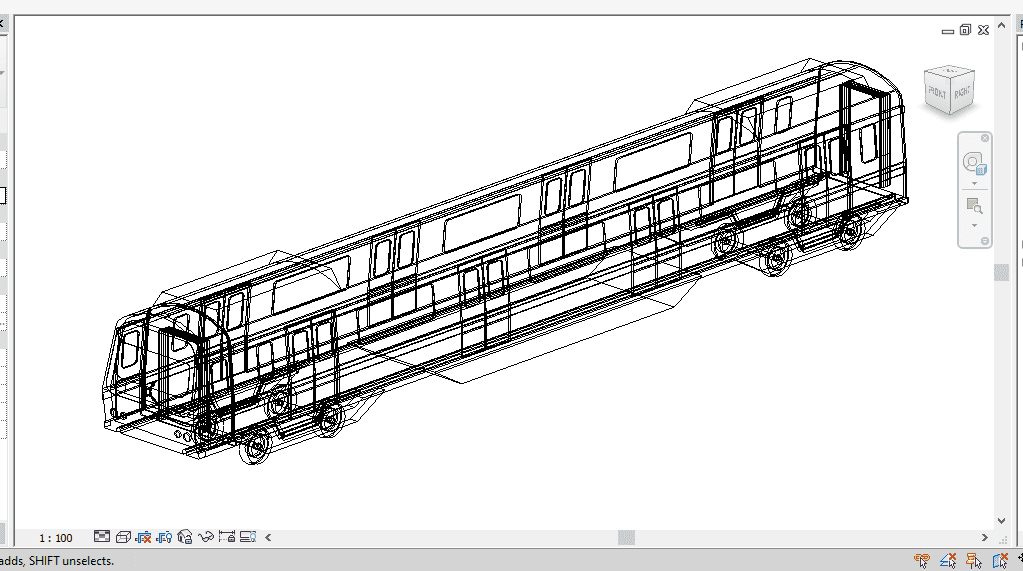Click the ViewCube FRONT face

pos(938,92)
